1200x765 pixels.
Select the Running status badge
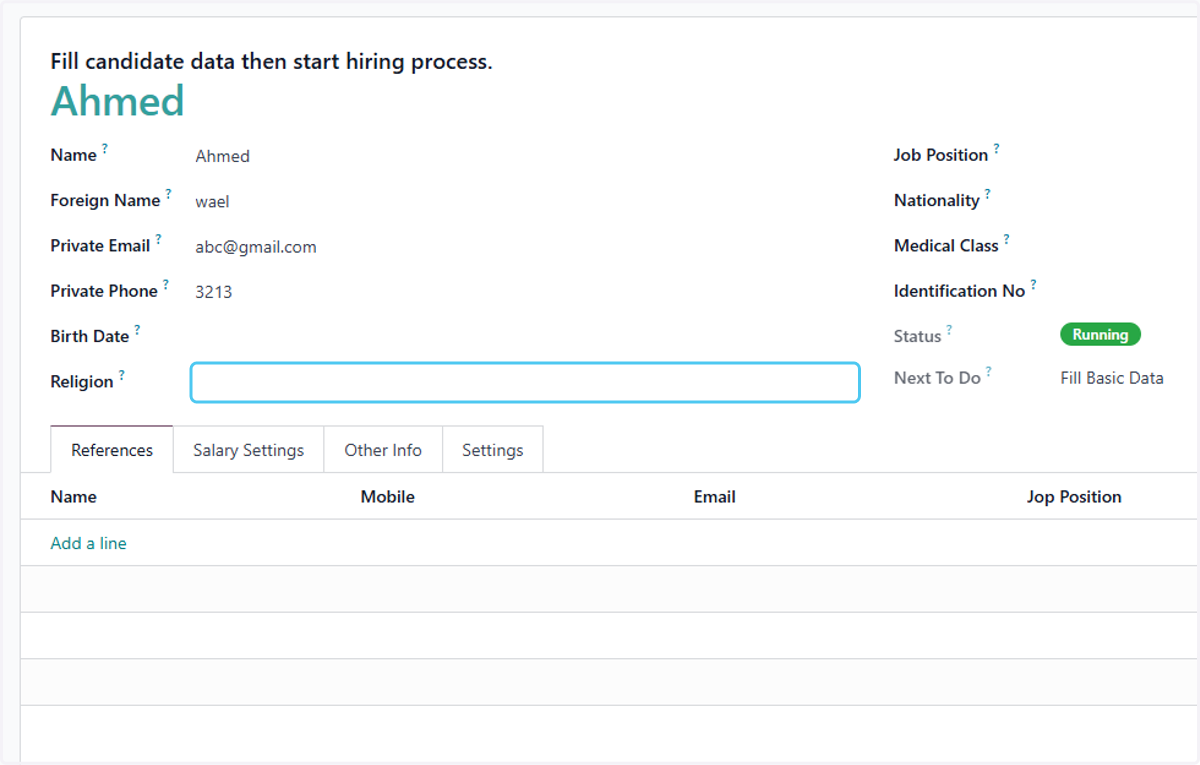[x=1100, y=335]
